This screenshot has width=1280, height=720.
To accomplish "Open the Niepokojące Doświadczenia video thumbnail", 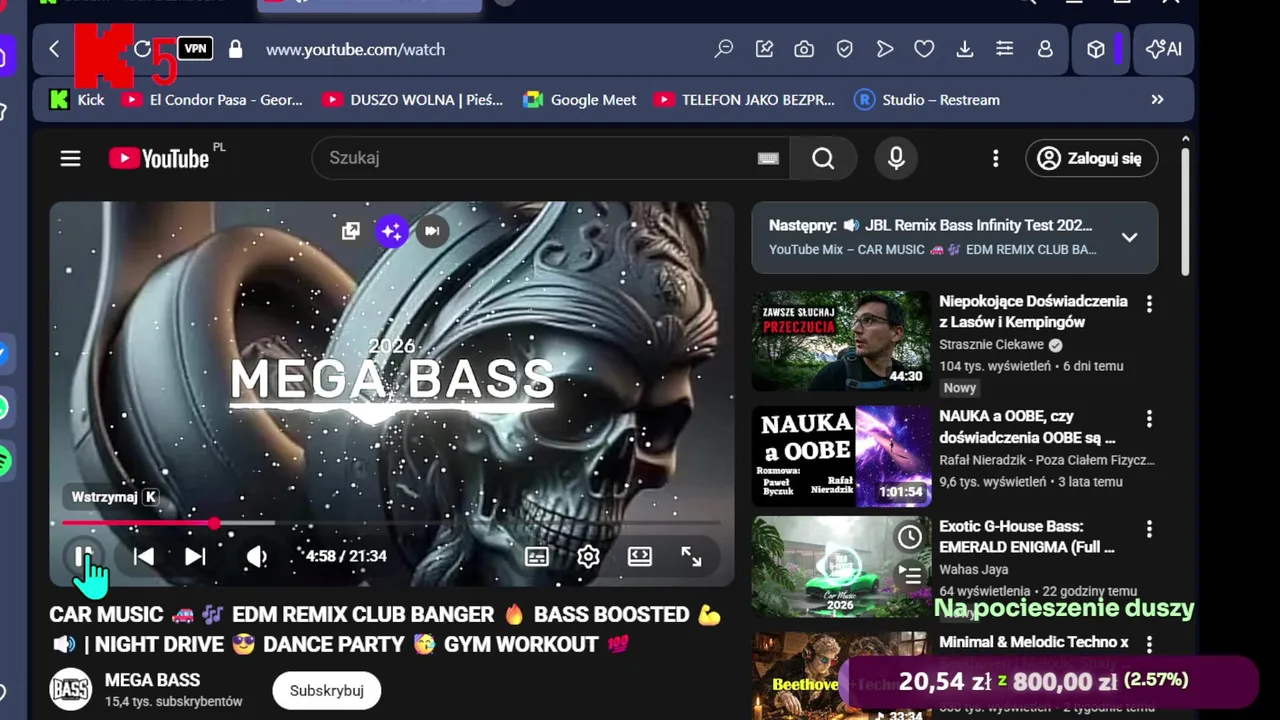I will pos(841,341).
